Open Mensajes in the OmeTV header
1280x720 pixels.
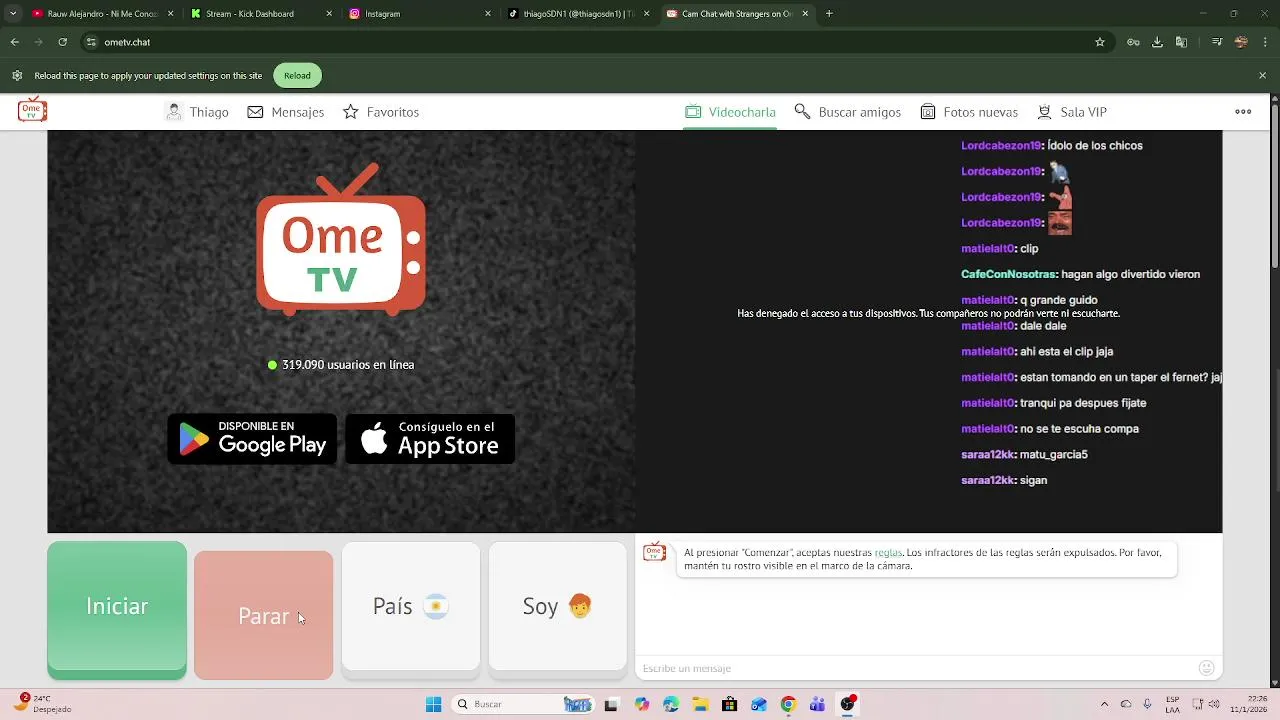[x=286, y=112]
